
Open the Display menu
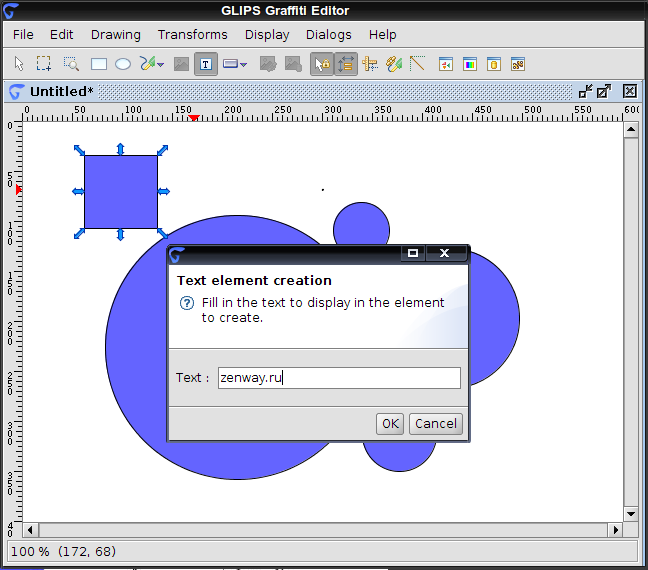click(267, 35)
